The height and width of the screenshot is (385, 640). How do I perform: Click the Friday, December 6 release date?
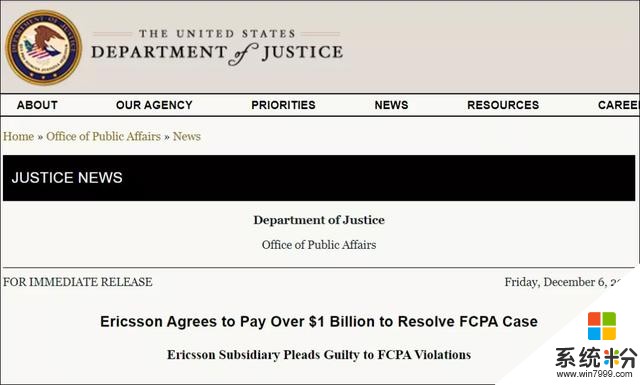(x=562, y=282)
